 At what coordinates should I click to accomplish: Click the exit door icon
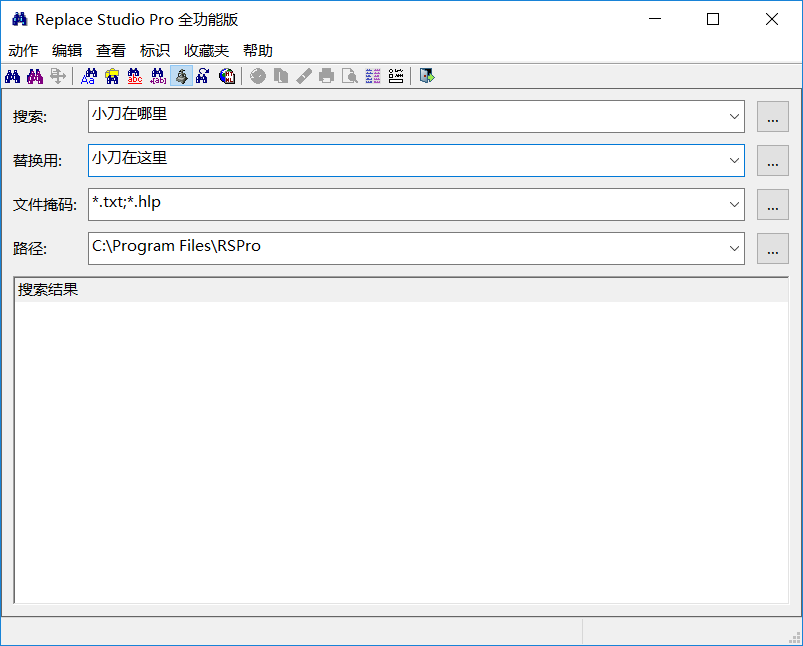pyautogui.click(x=427, y=76)
